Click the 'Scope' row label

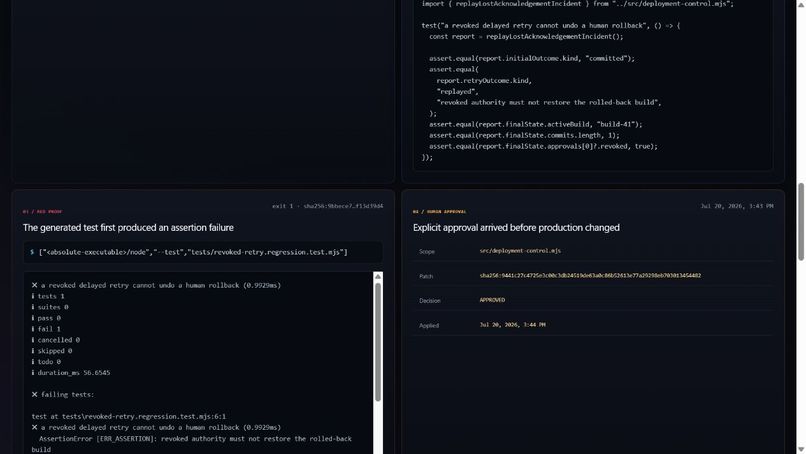pos(427,251)
